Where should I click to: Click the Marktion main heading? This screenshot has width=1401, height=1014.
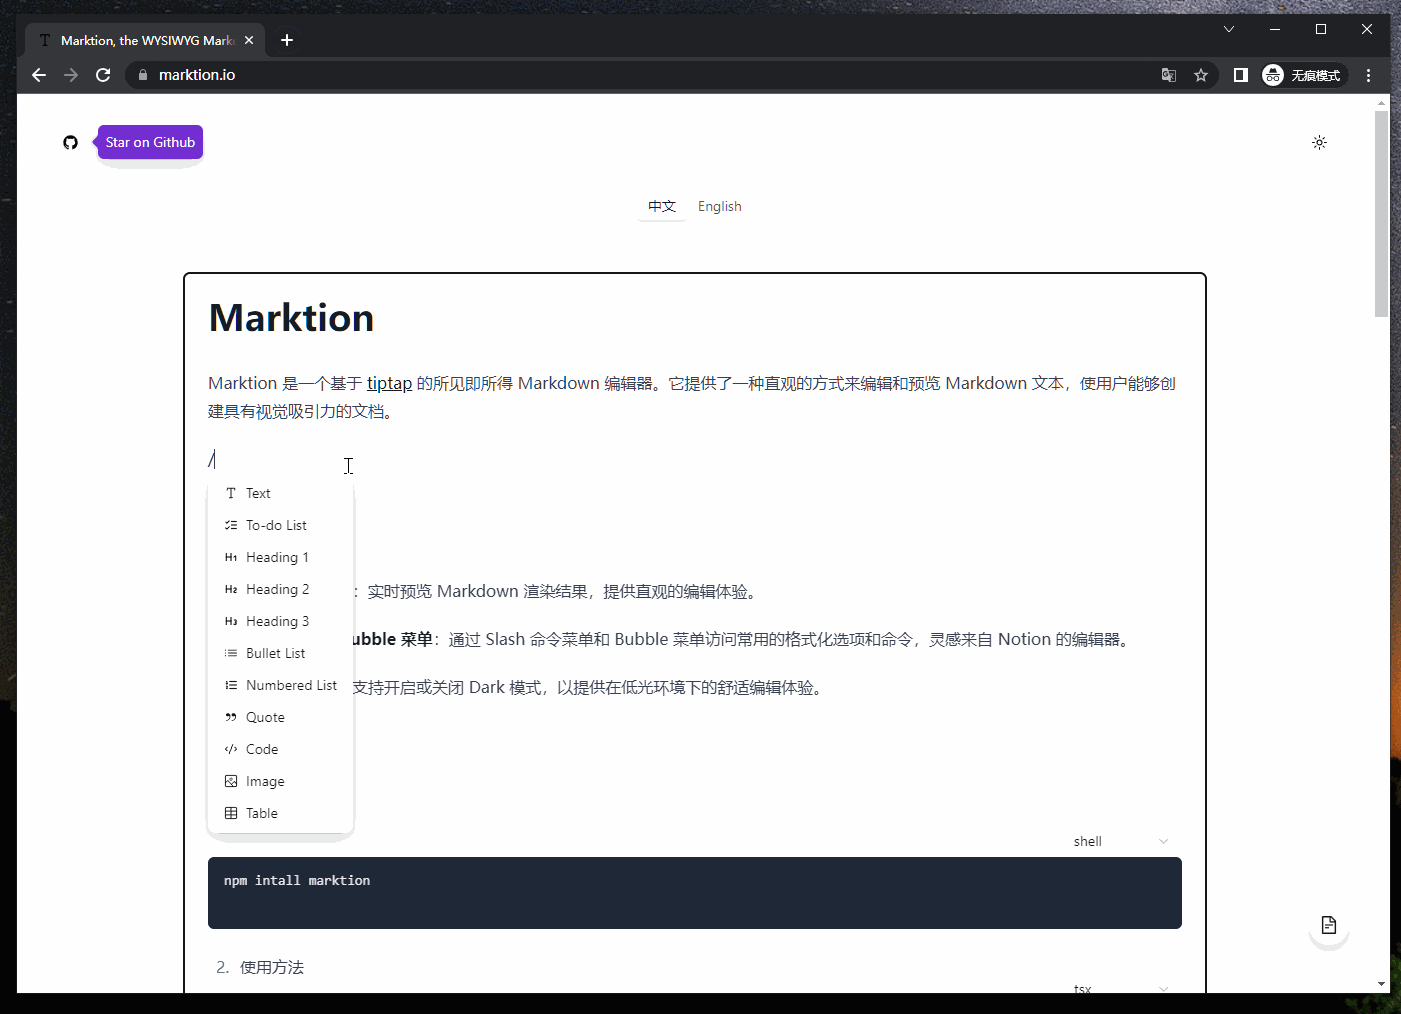[x=291, y=318]
